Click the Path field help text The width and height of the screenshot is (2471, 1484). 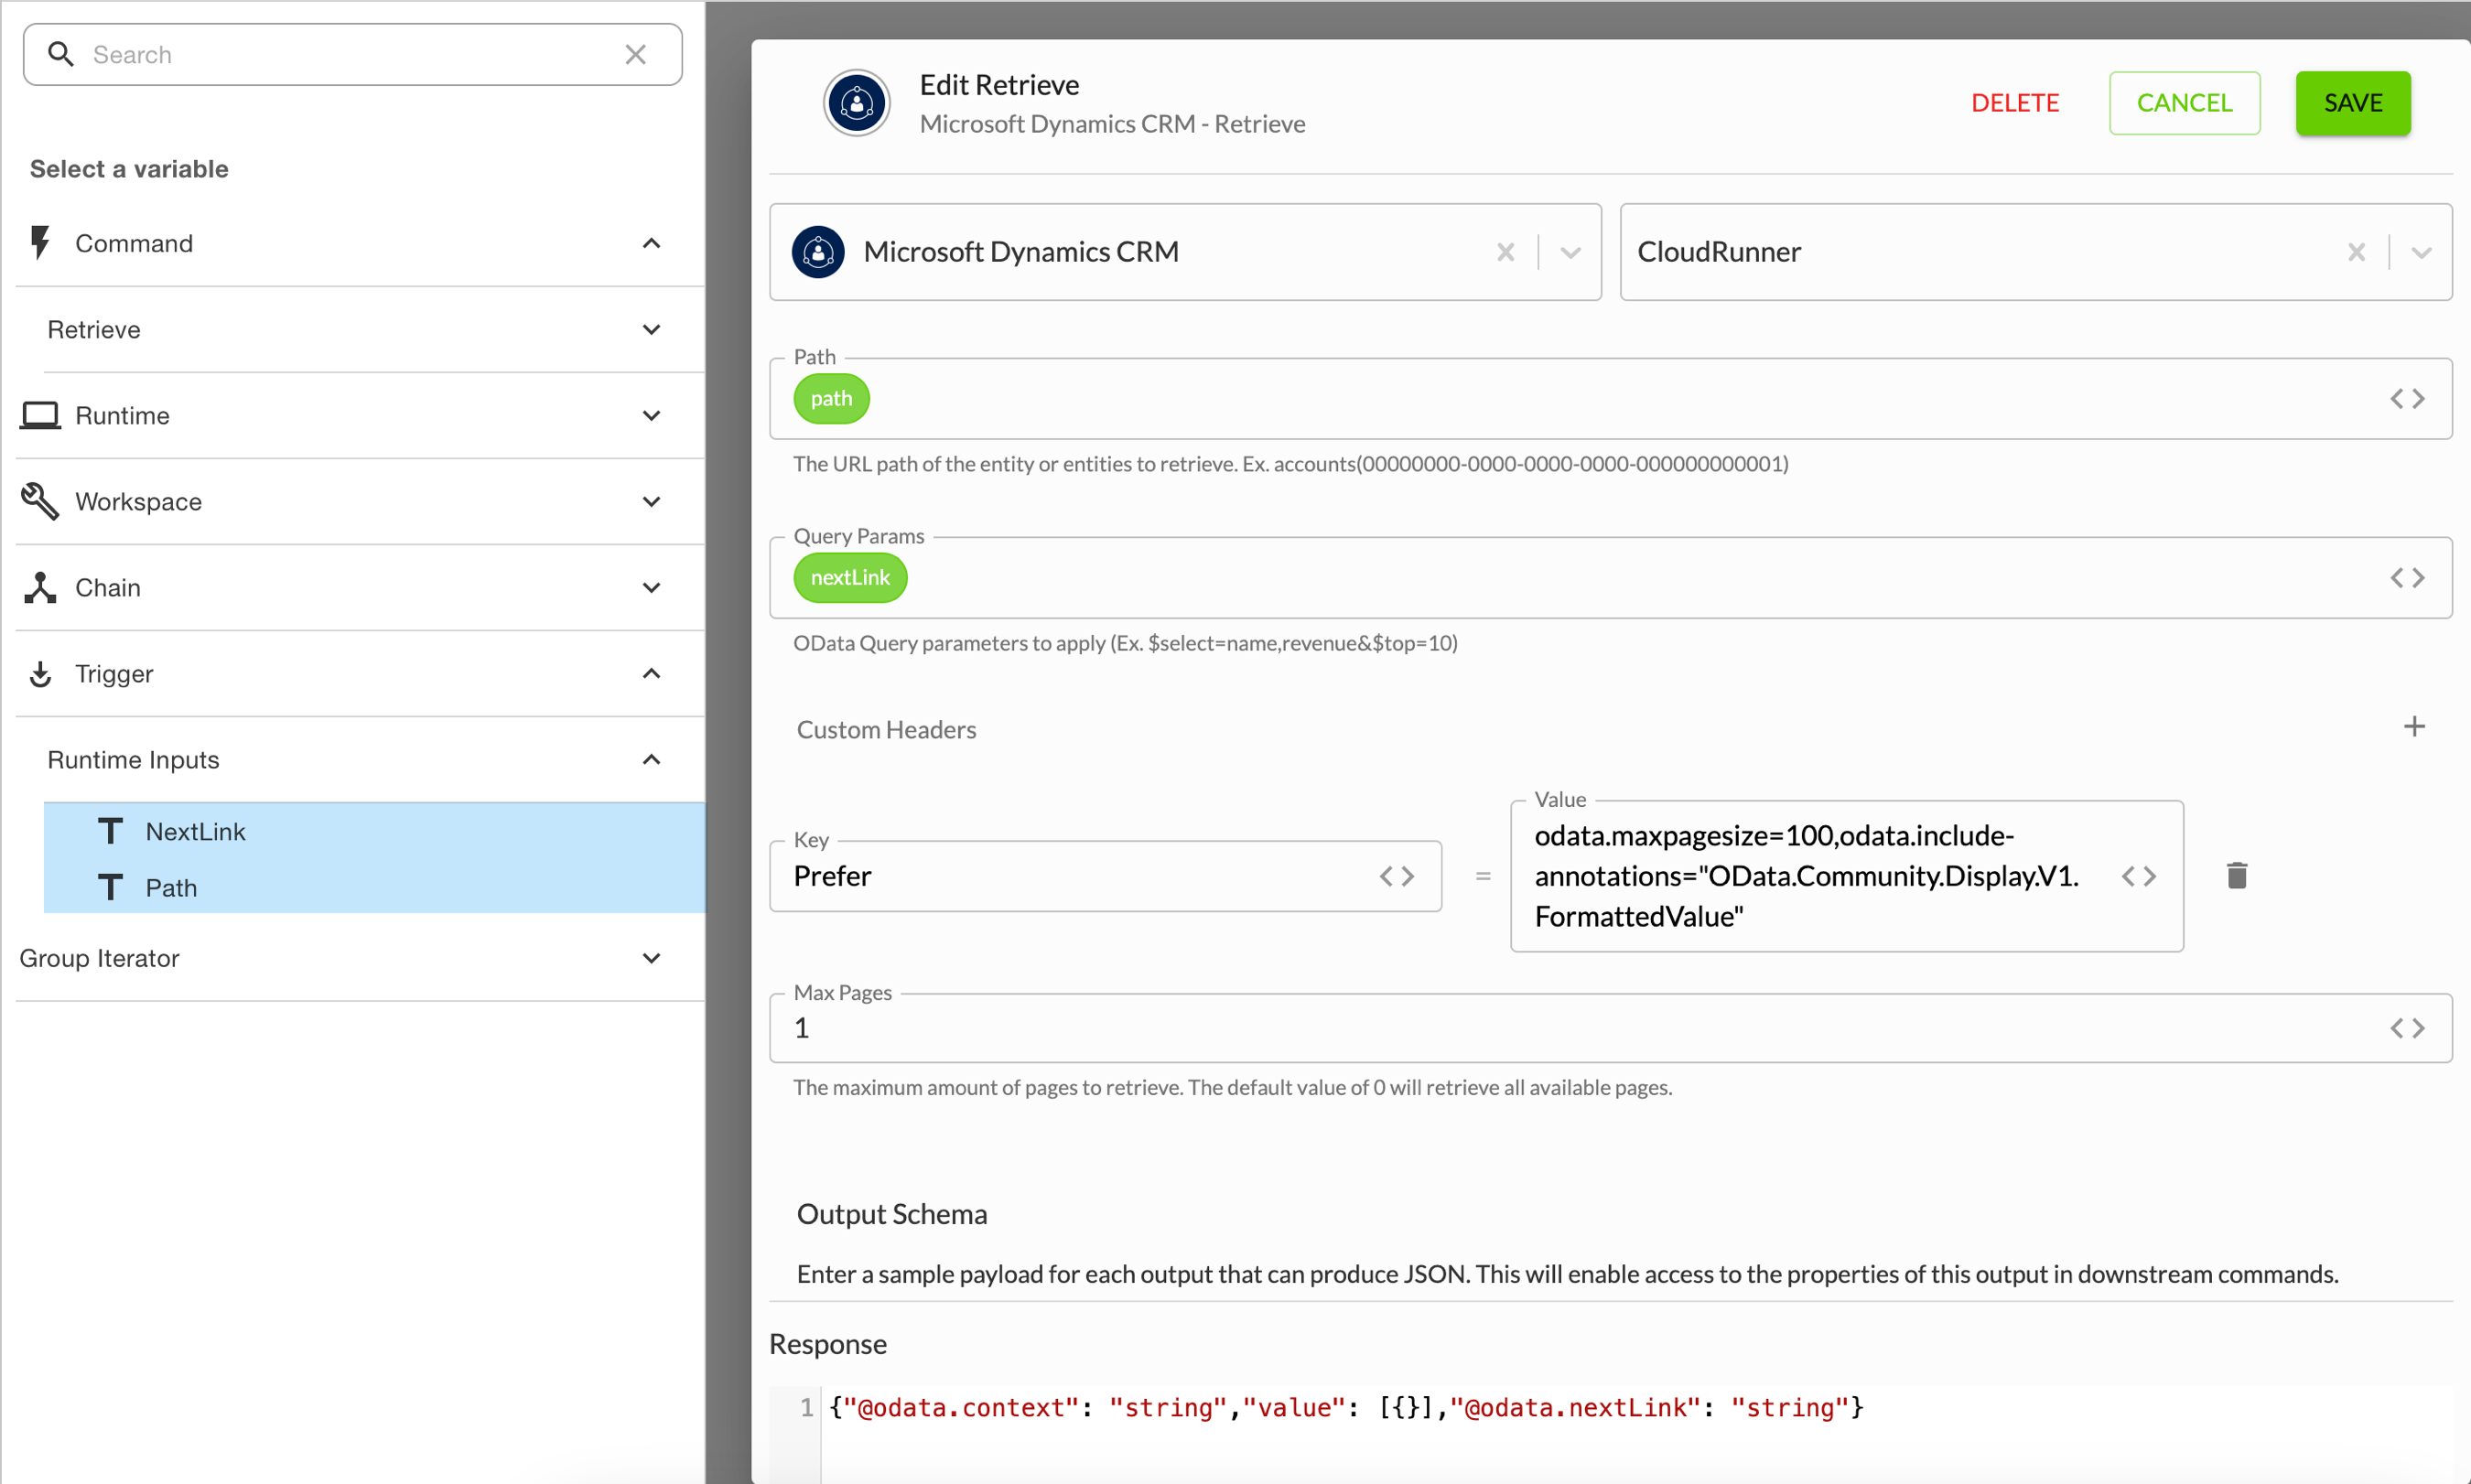point(1290,464)
